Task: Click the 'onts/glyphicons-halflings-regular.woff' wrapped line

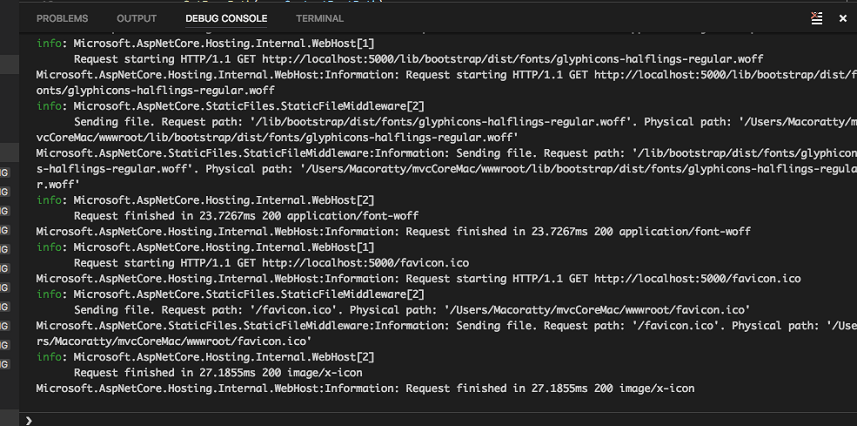Action: pyautogui.click(x=156, y=90)
